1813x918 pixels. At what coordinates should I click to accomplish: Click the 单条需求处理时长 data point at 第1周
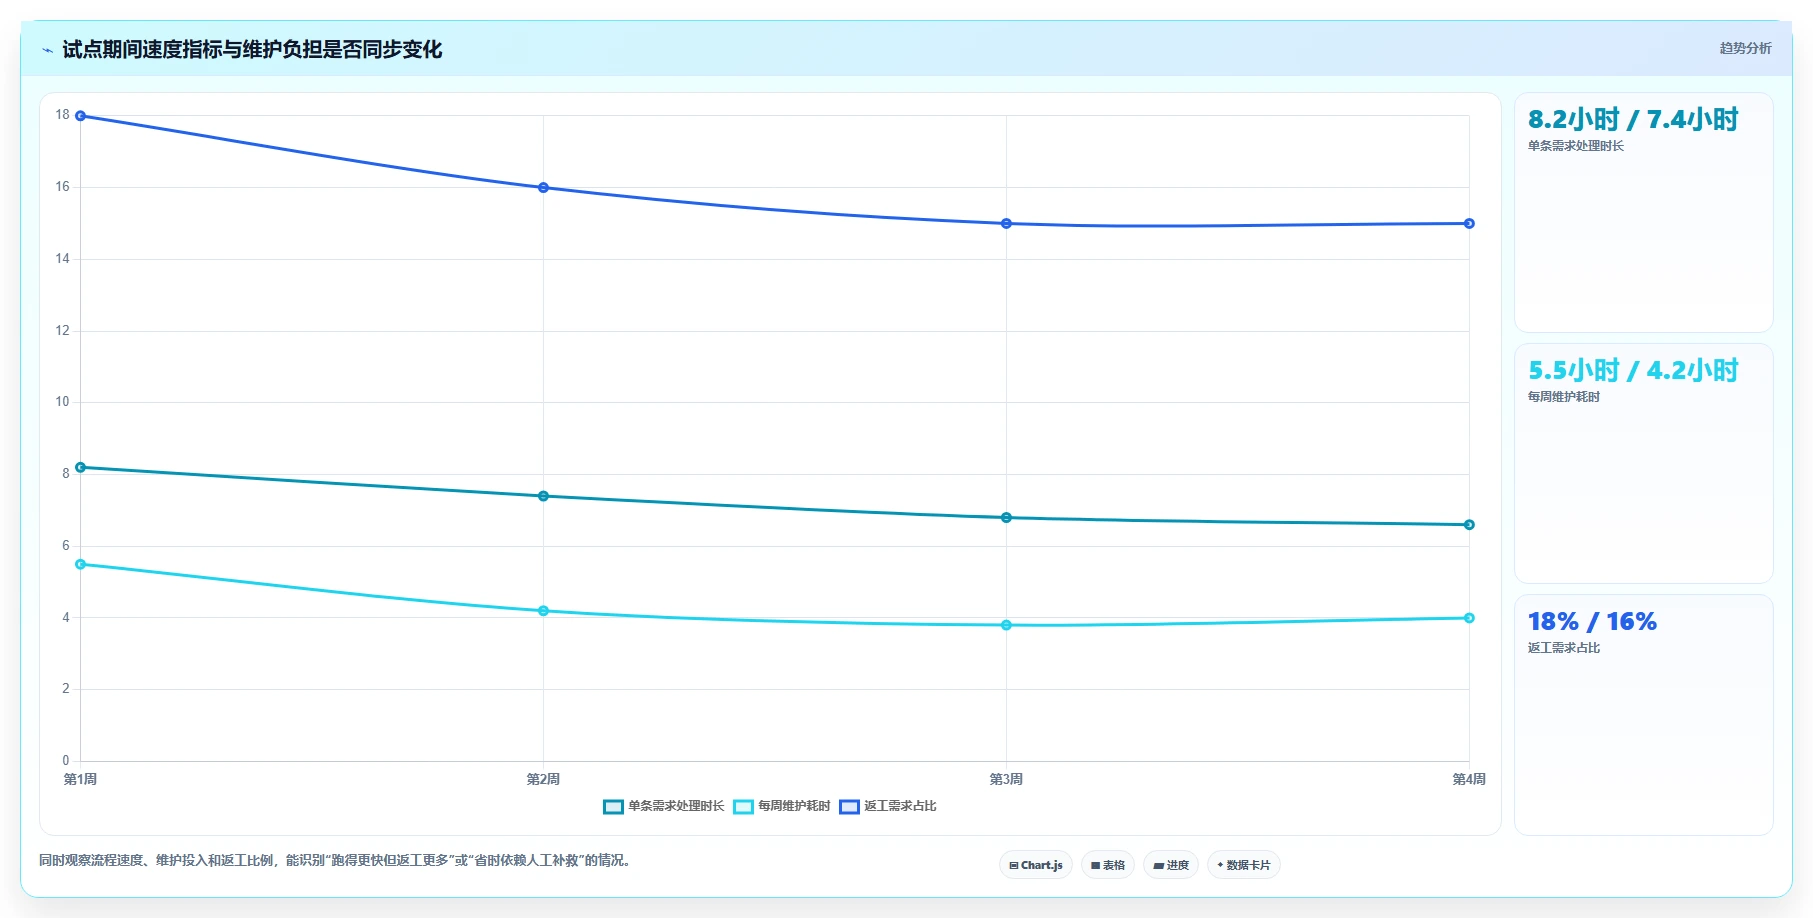pos(81,467)
